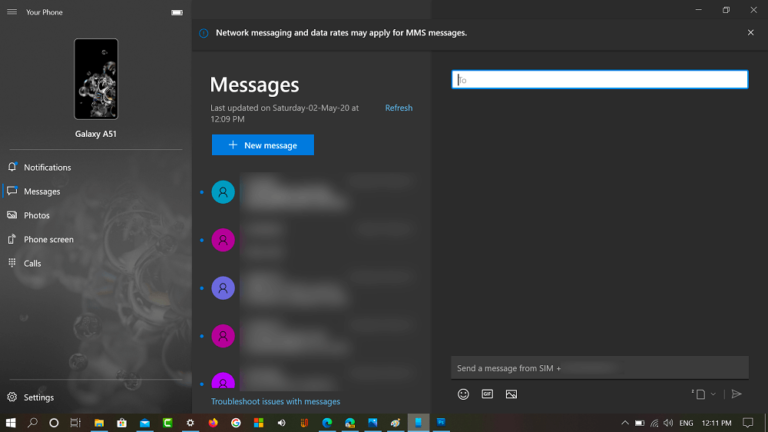Click the Send a message text box
768x432 pixels.
[x=600, y=368]
